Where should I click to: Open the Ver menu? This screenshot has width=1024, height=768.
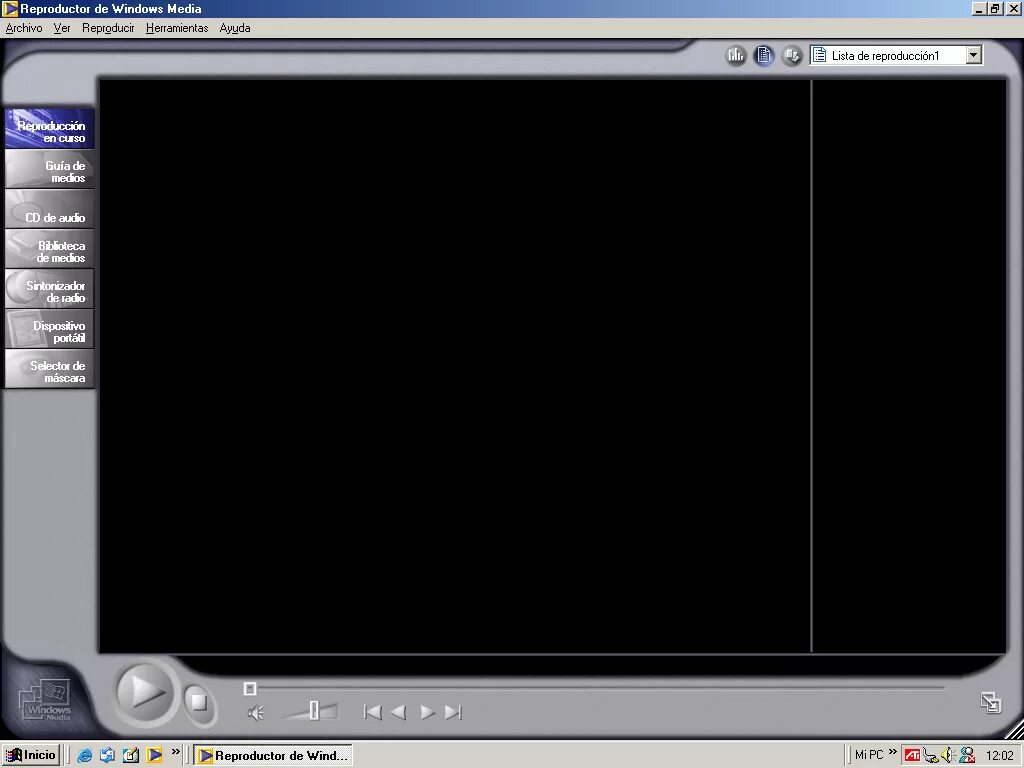tap(62, 28)
